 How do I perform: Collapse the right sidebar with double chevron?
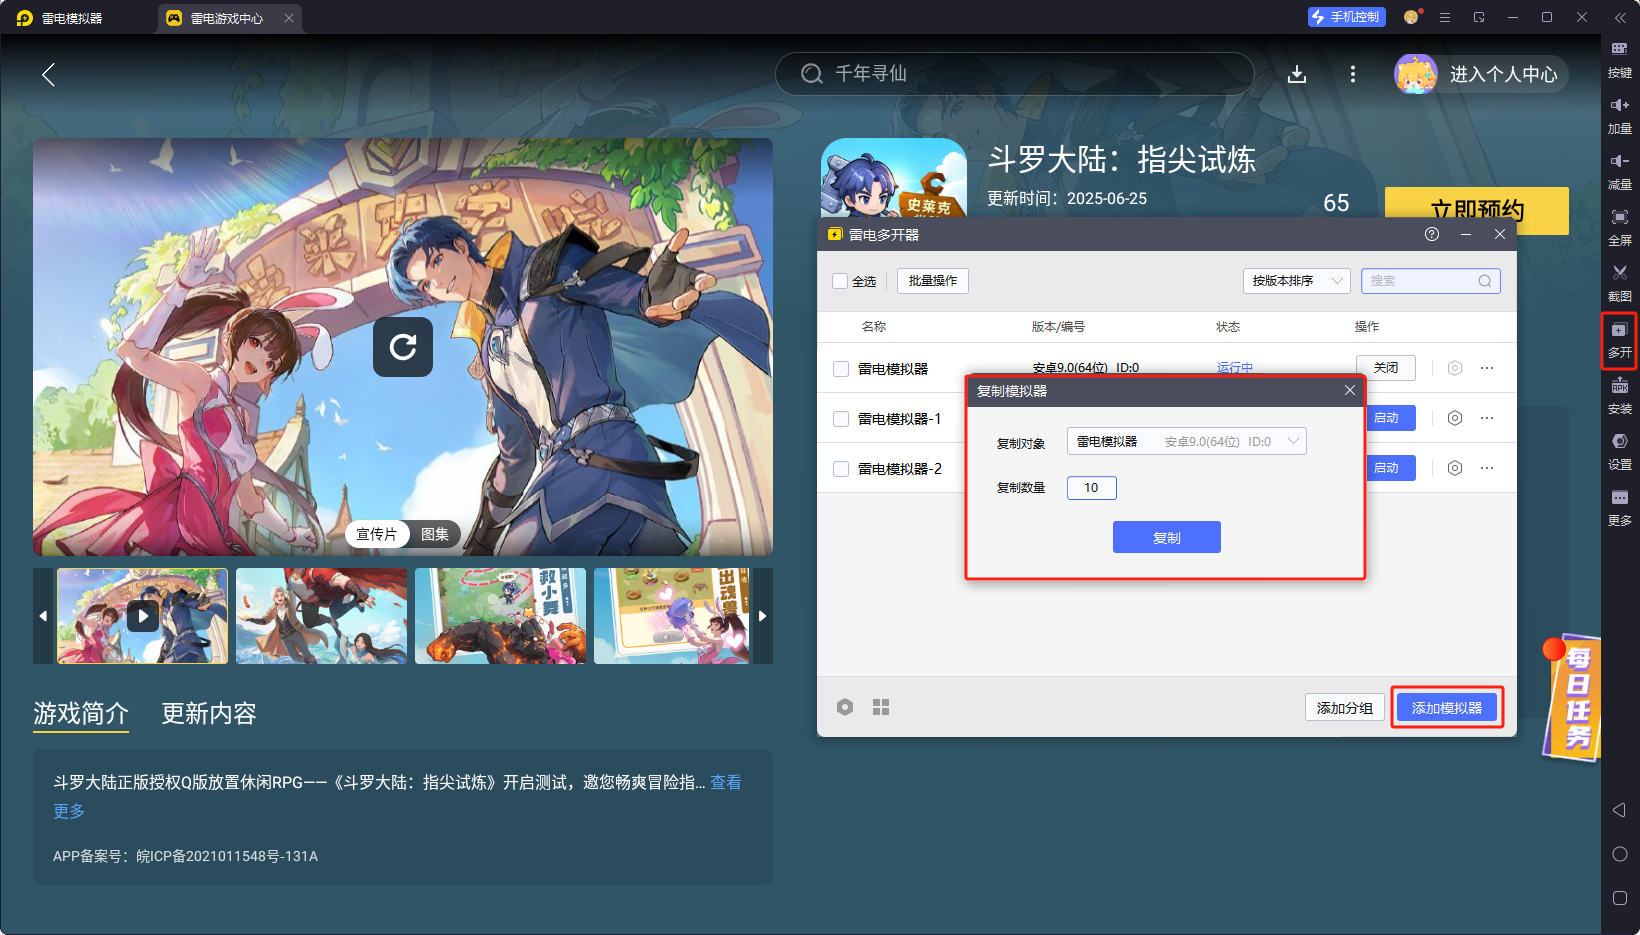1620,18
